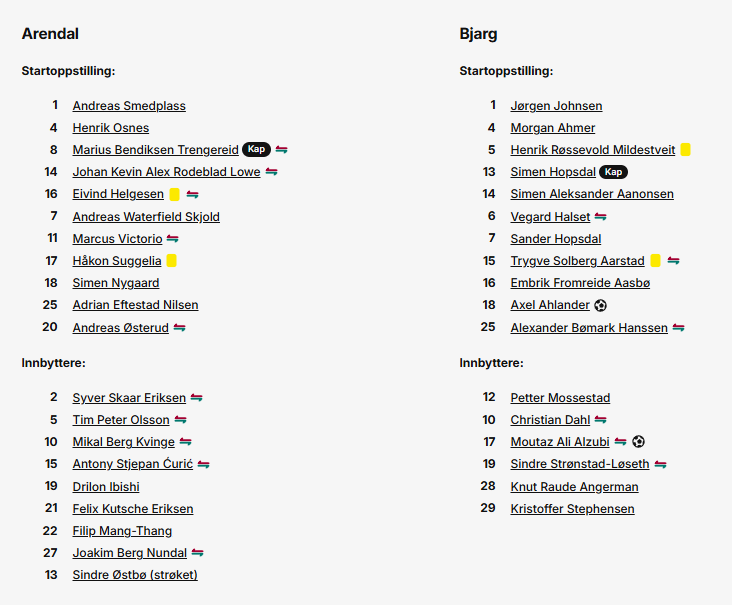Click Trygve Solberg Aarstad's yellow card
732x605 pixels.
[x=656, y=261]
